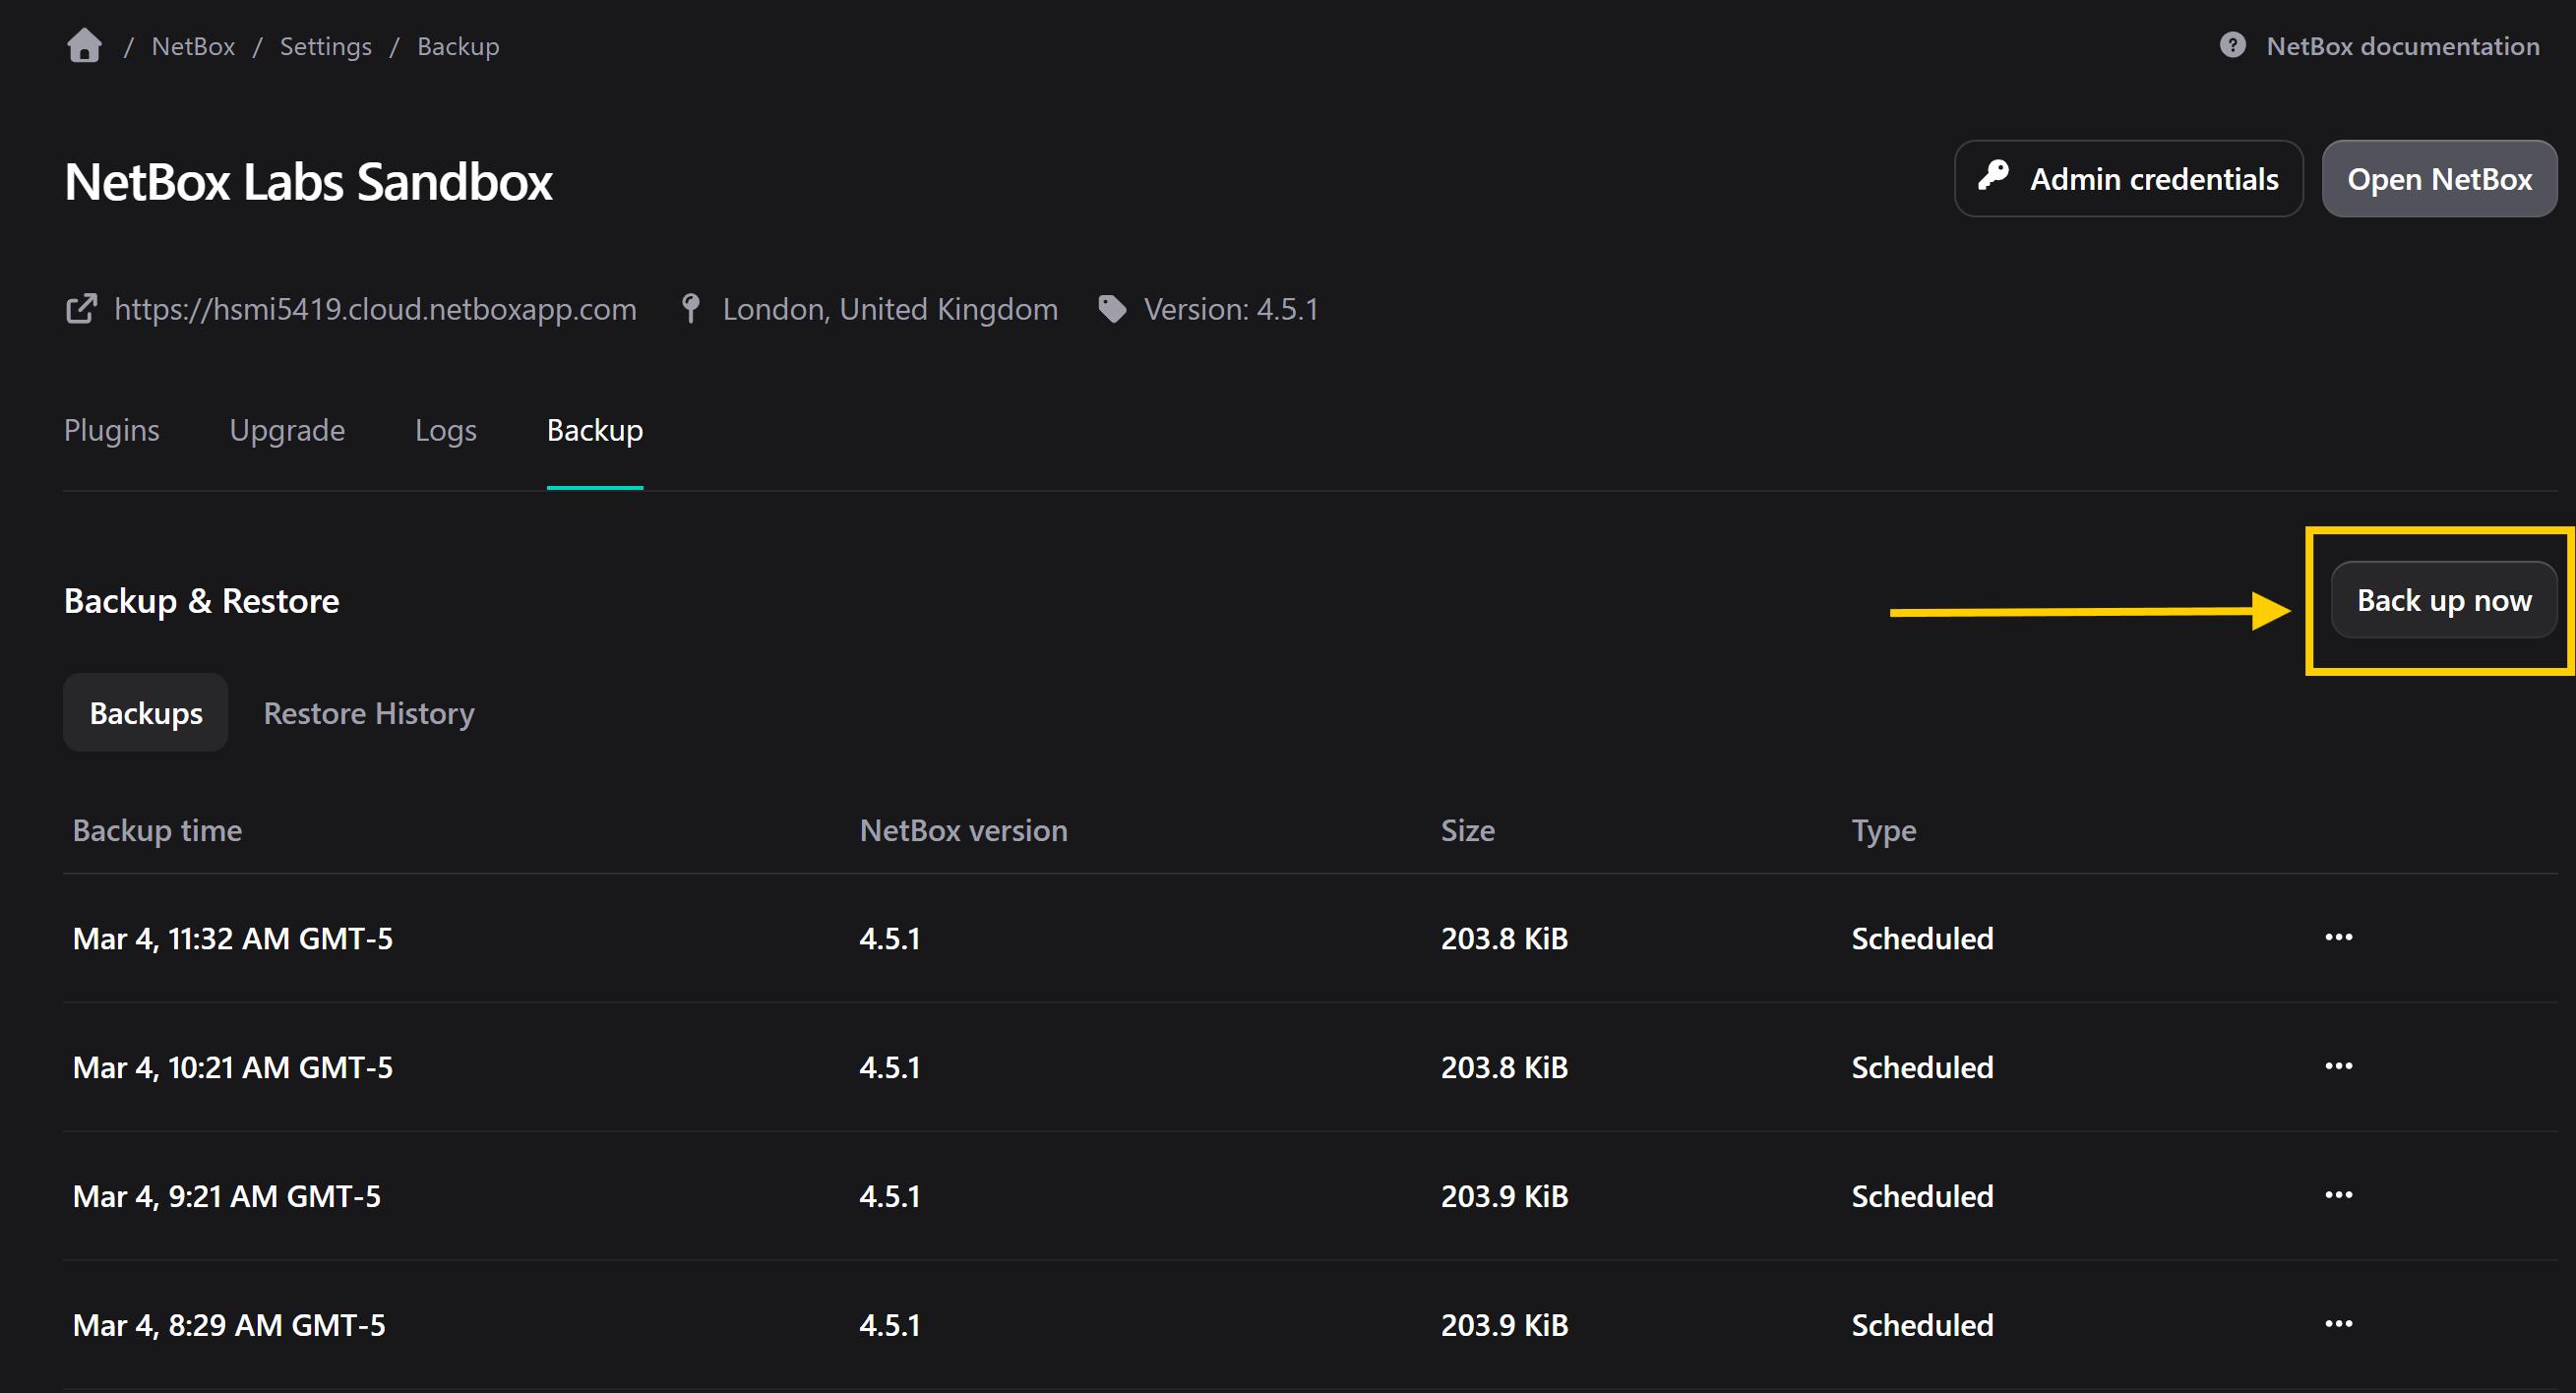Image resolution: width=2576 pixels, height=1393 pixels.
Task: Click the version tag icon
Action: (1112, 309)
